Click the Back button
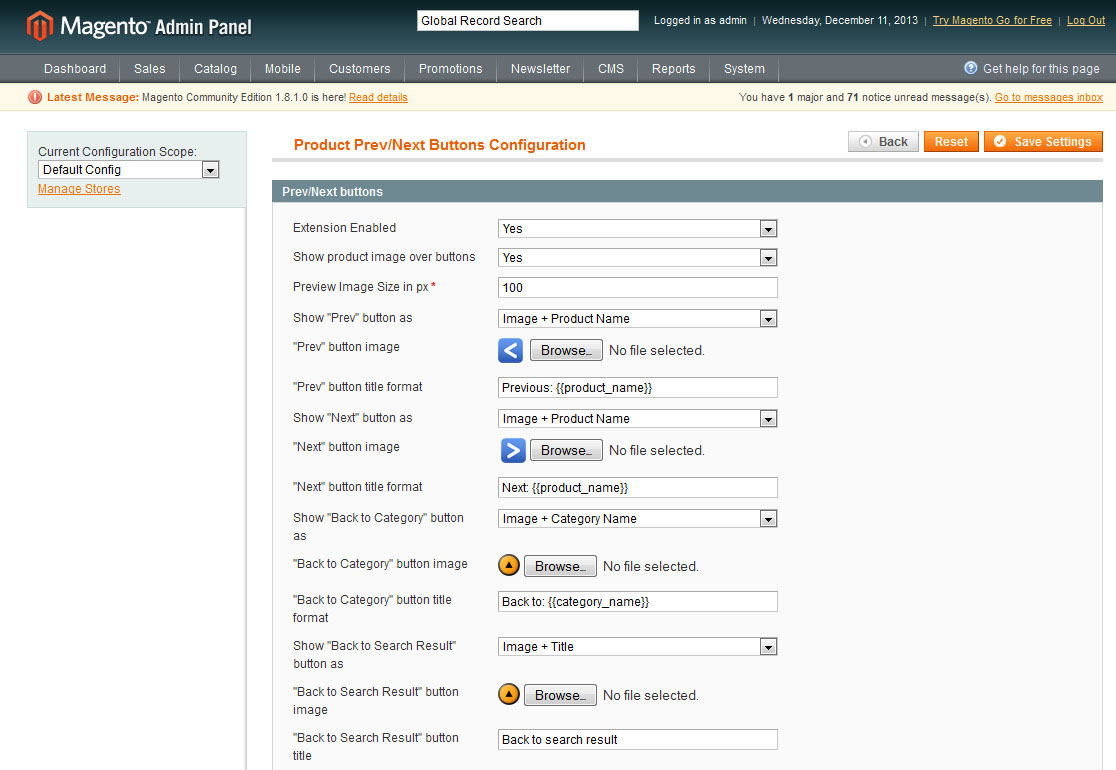This screenshot has height=770, width=1116. tap(883, 142)
